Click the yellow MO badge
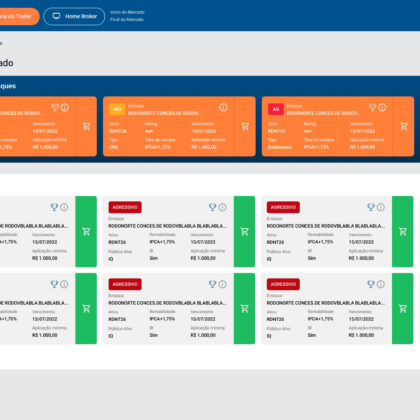 pos(117,109)
